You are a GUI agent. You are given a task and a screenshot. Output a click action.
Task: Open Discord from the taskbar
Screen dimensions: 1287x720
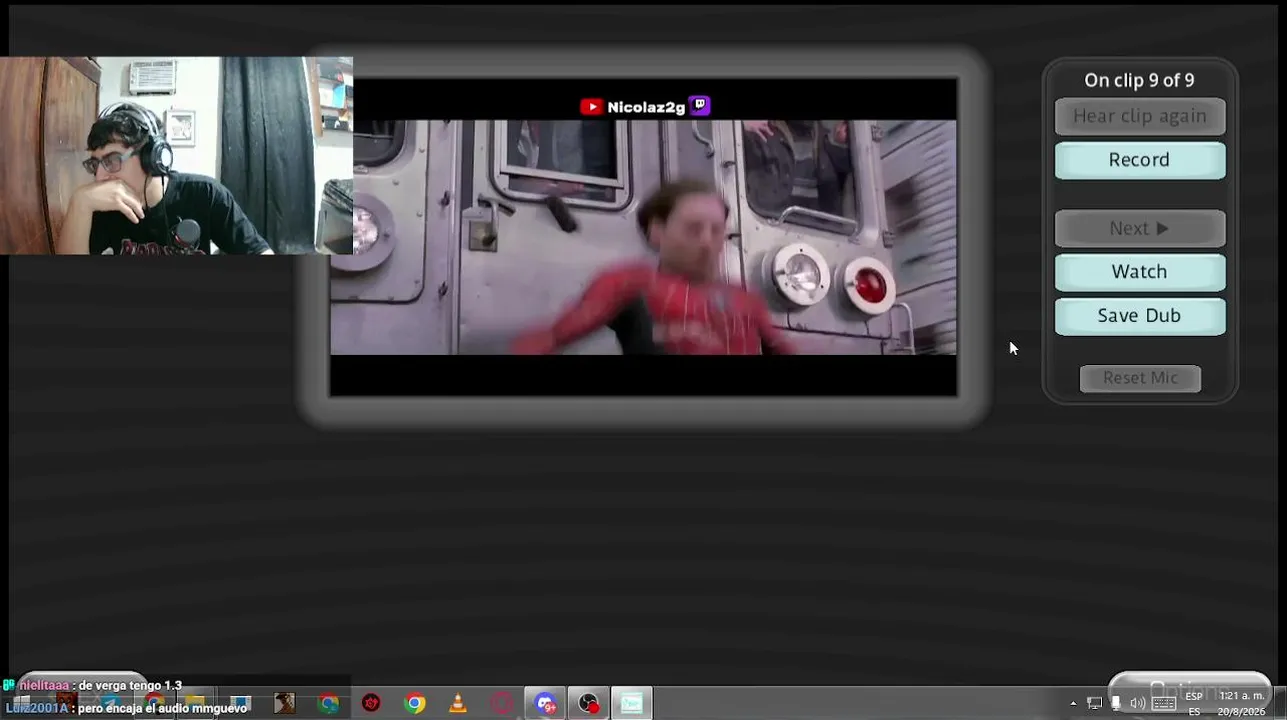[x=545, y=704]
